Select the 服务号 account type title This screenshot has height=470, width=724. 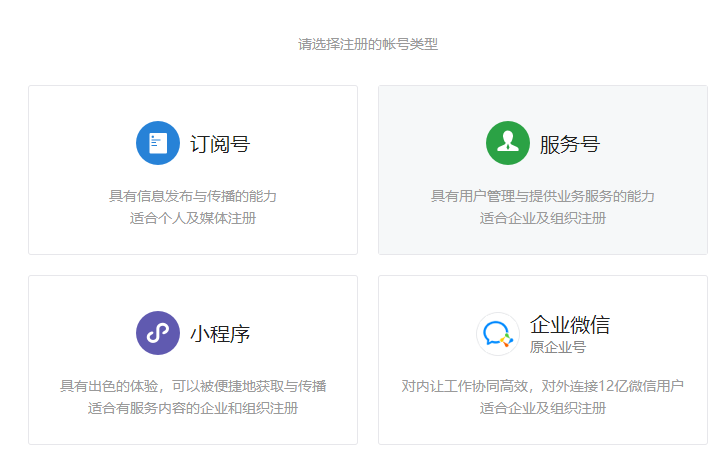pos(570,144)
